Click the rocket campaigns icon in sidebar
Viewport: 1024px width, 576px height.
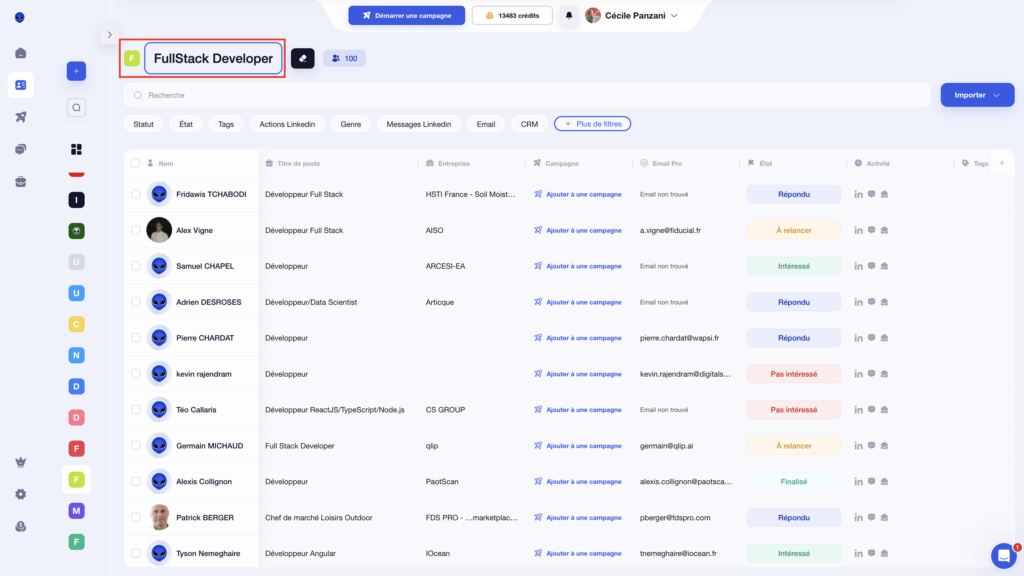pos(20,117)
